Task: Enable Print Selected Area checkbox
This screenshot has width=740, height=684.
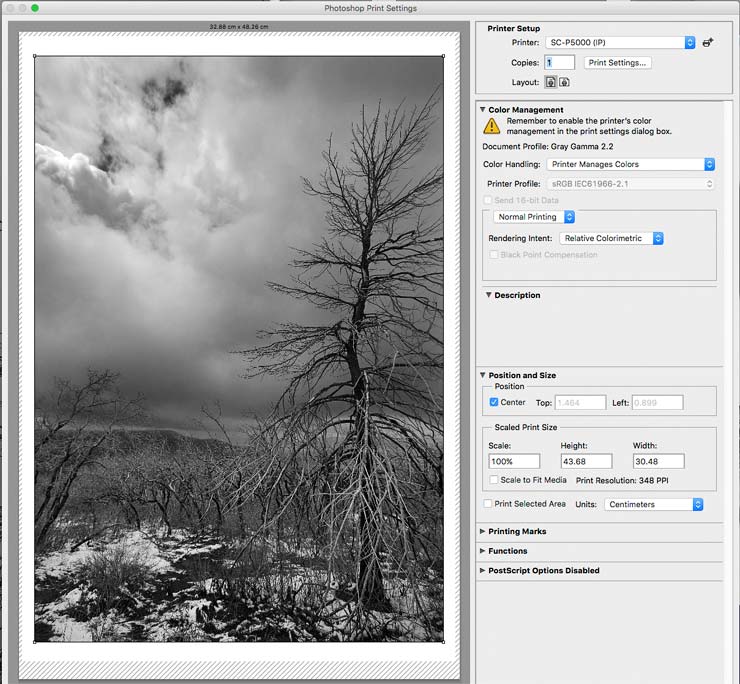Action: coord(488,504)
